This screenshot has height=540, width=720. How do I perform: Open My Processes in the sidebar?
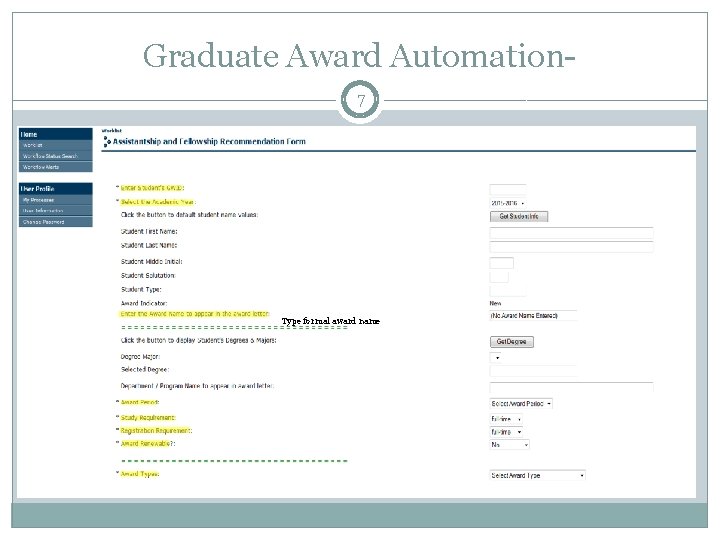click(x=56, y=200)
